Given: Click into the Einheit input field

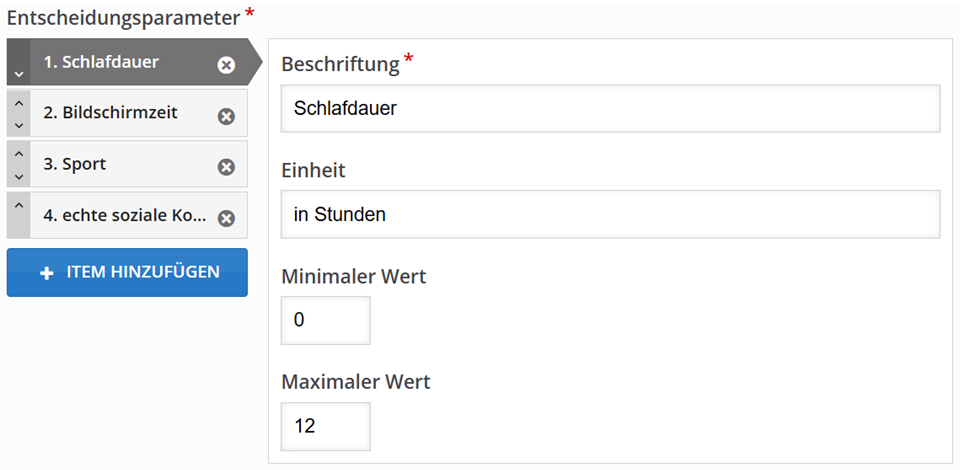Looking at the screenshot, I should [610, 214].
